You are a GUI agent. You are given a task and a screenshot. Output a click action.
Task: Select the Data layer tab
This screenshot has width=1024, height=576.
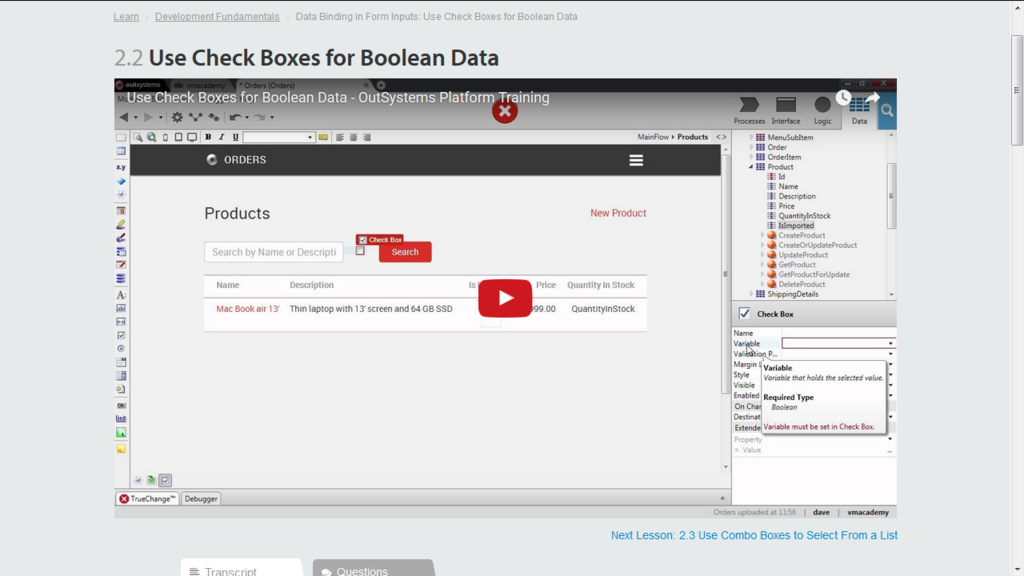pos(859,110)
